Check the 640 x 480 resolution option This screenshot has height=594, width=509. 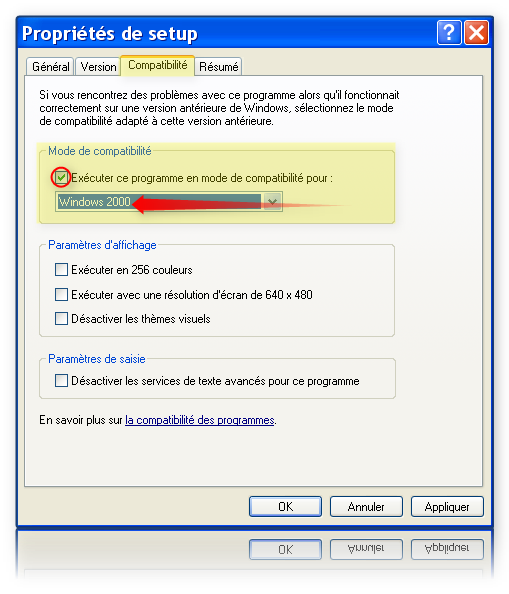tap(61, 294)
